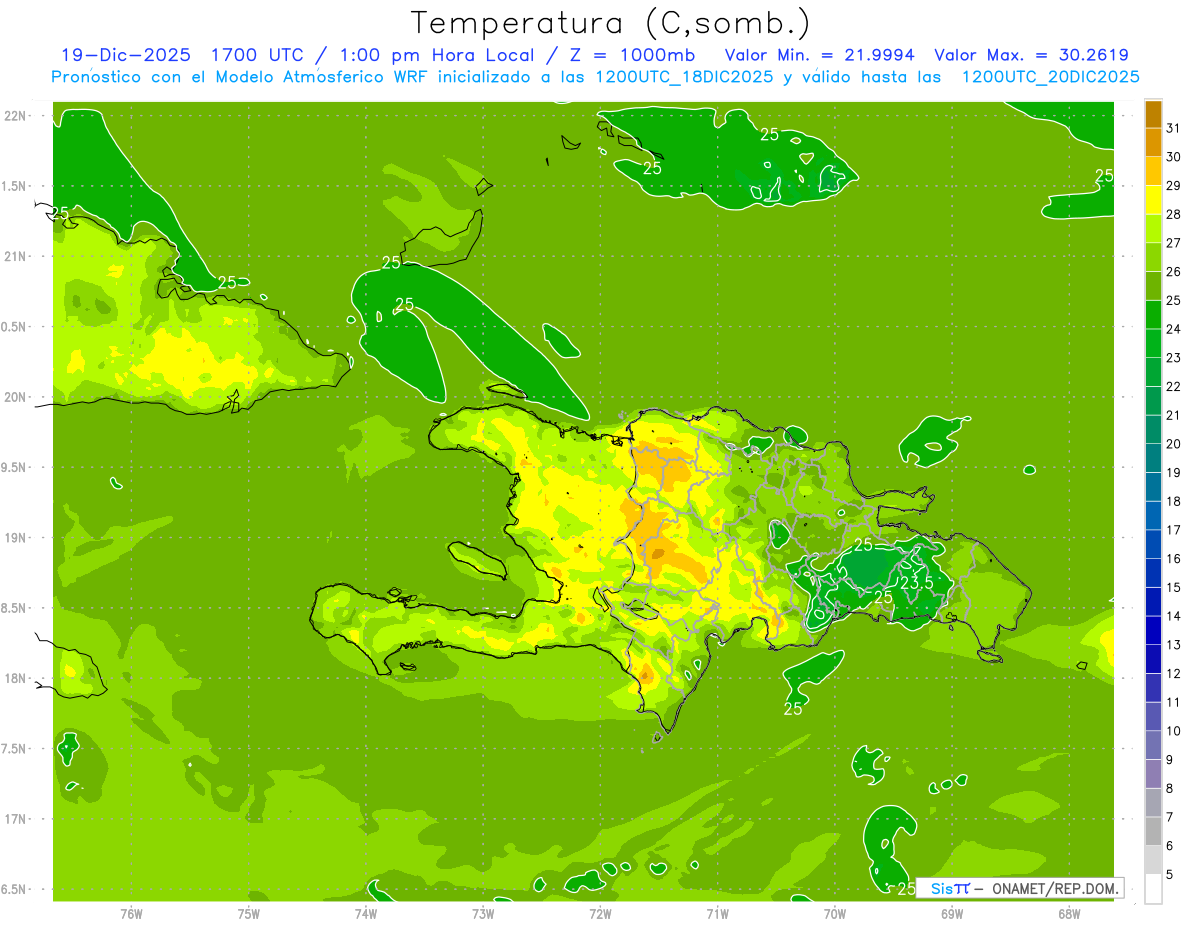Click the '7' colorbar value
This screenshot has height=927, width=1200.
coord(1170,817)
